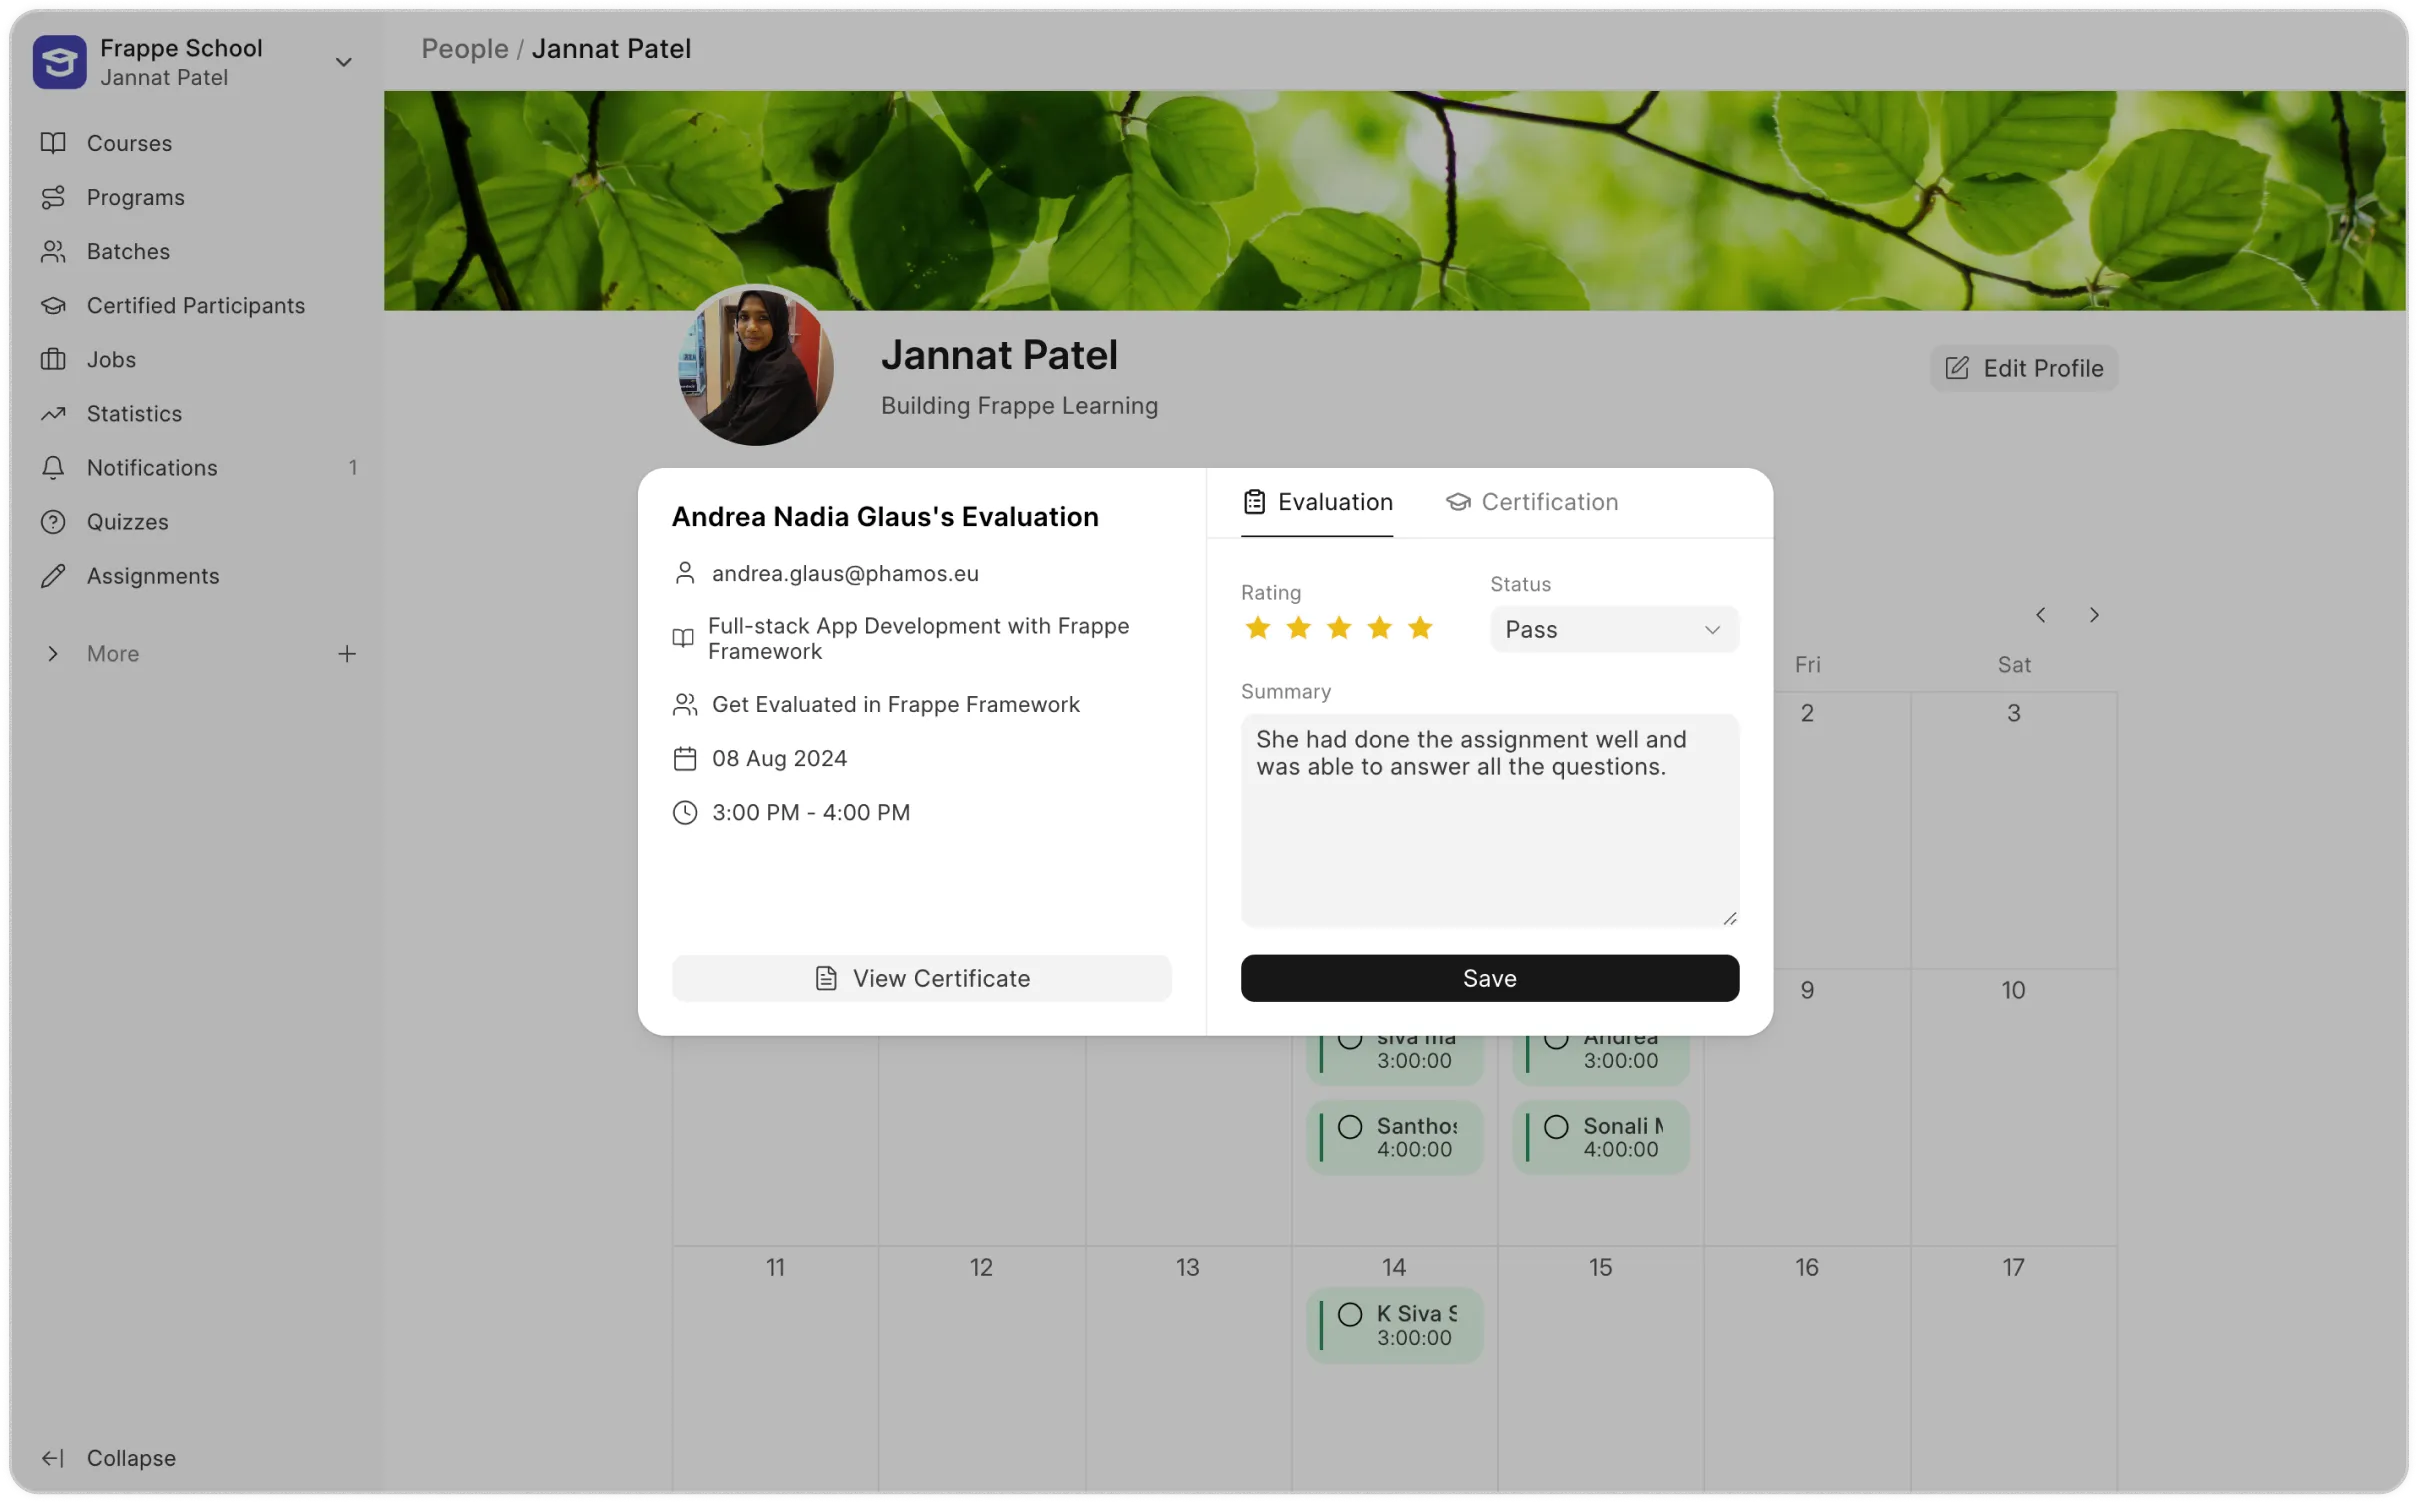This screenshot has height=1504, width=2418.
Task: Navigate to the Jobs section
Action: click(x=110, y=359)
